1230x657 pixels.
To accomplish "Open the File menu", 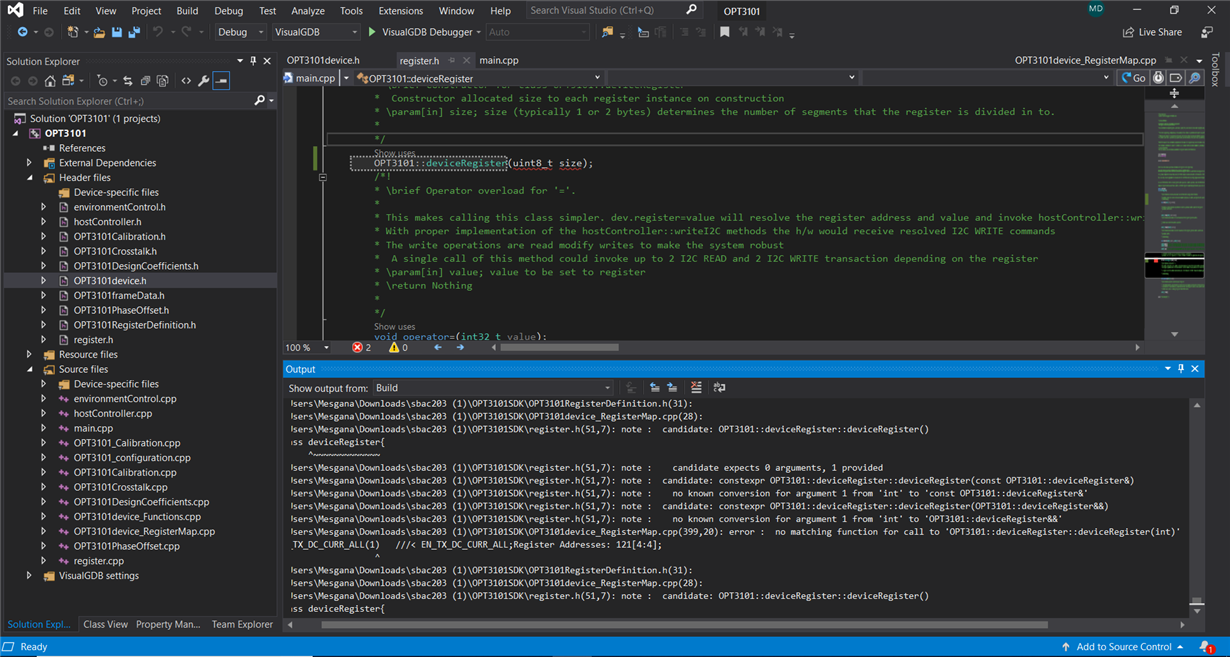I will [x=40, y=11].
